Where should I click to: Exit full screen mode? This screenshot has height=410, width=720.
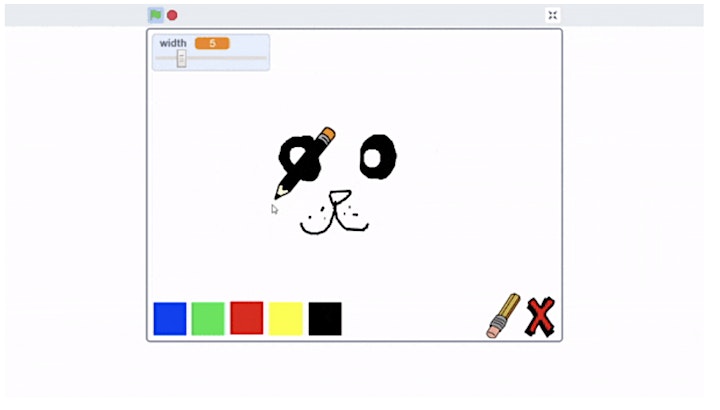pyautogui.click(x=552, y=15)
